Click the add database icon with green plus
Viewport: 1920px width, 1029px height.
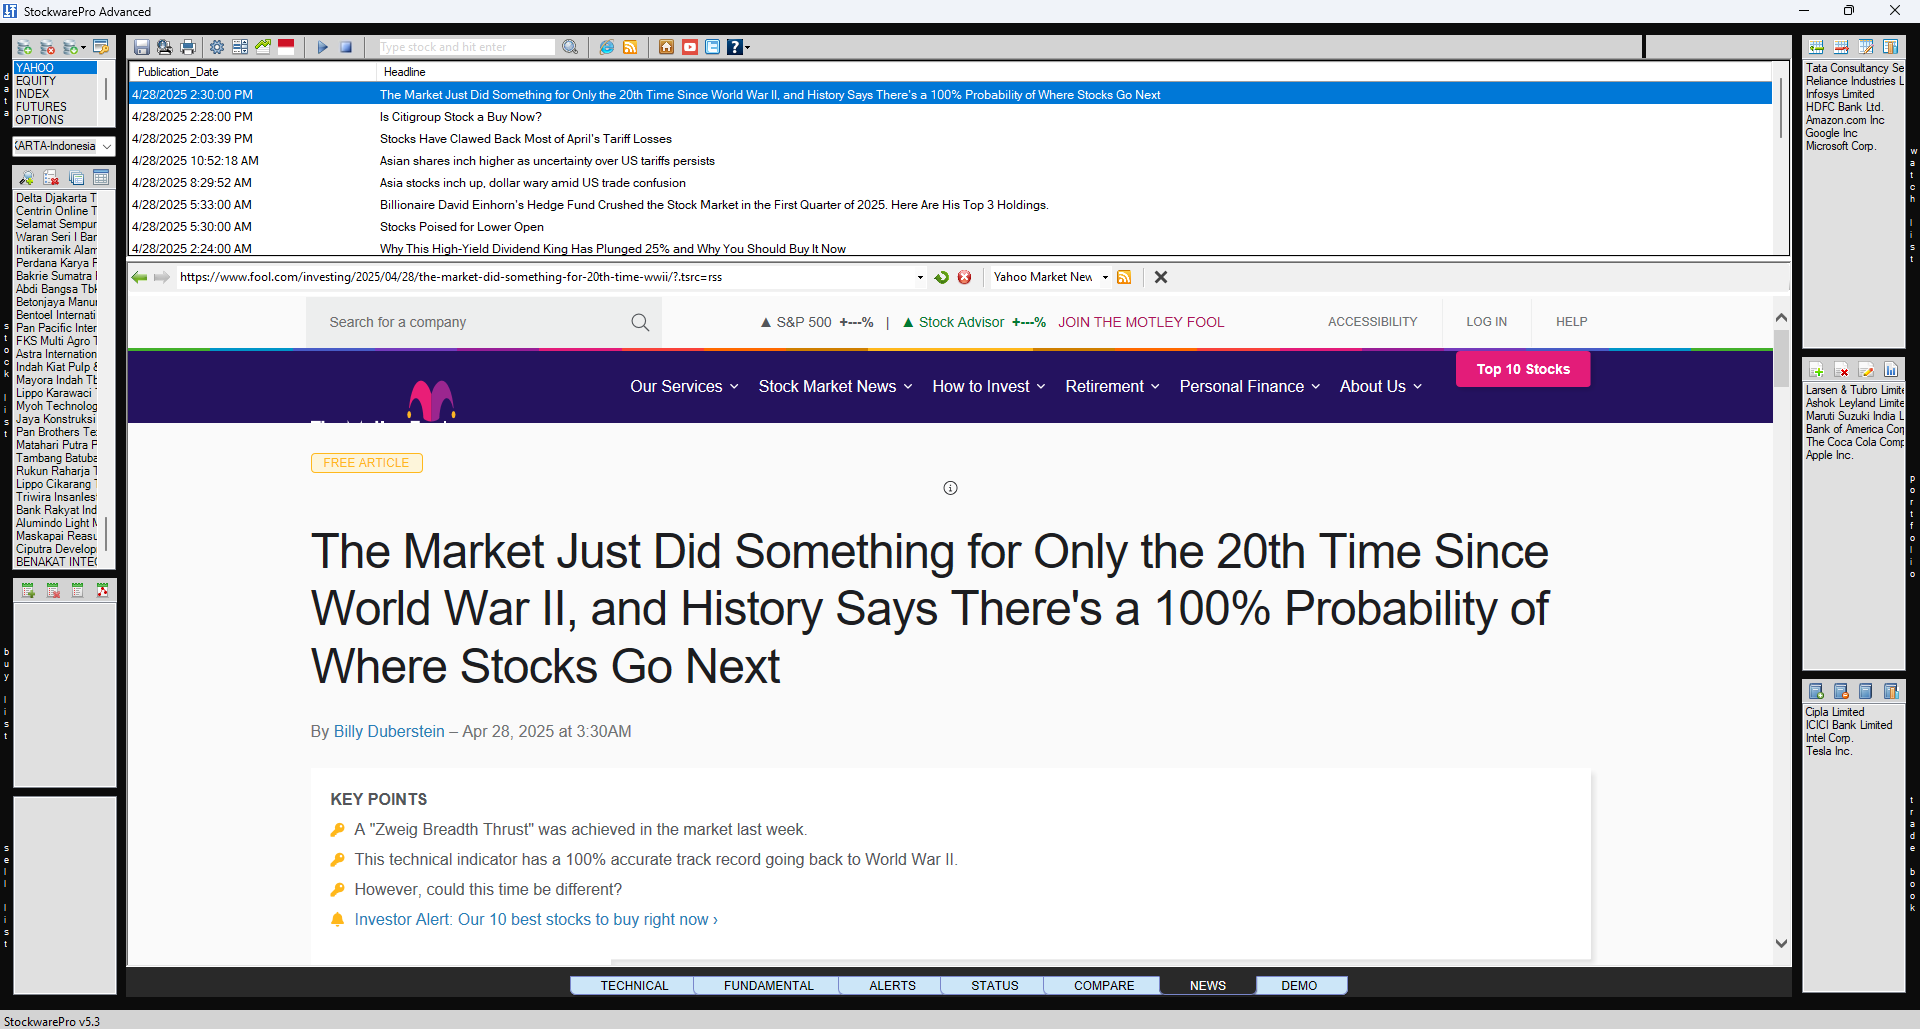click(x=25, y=47)
